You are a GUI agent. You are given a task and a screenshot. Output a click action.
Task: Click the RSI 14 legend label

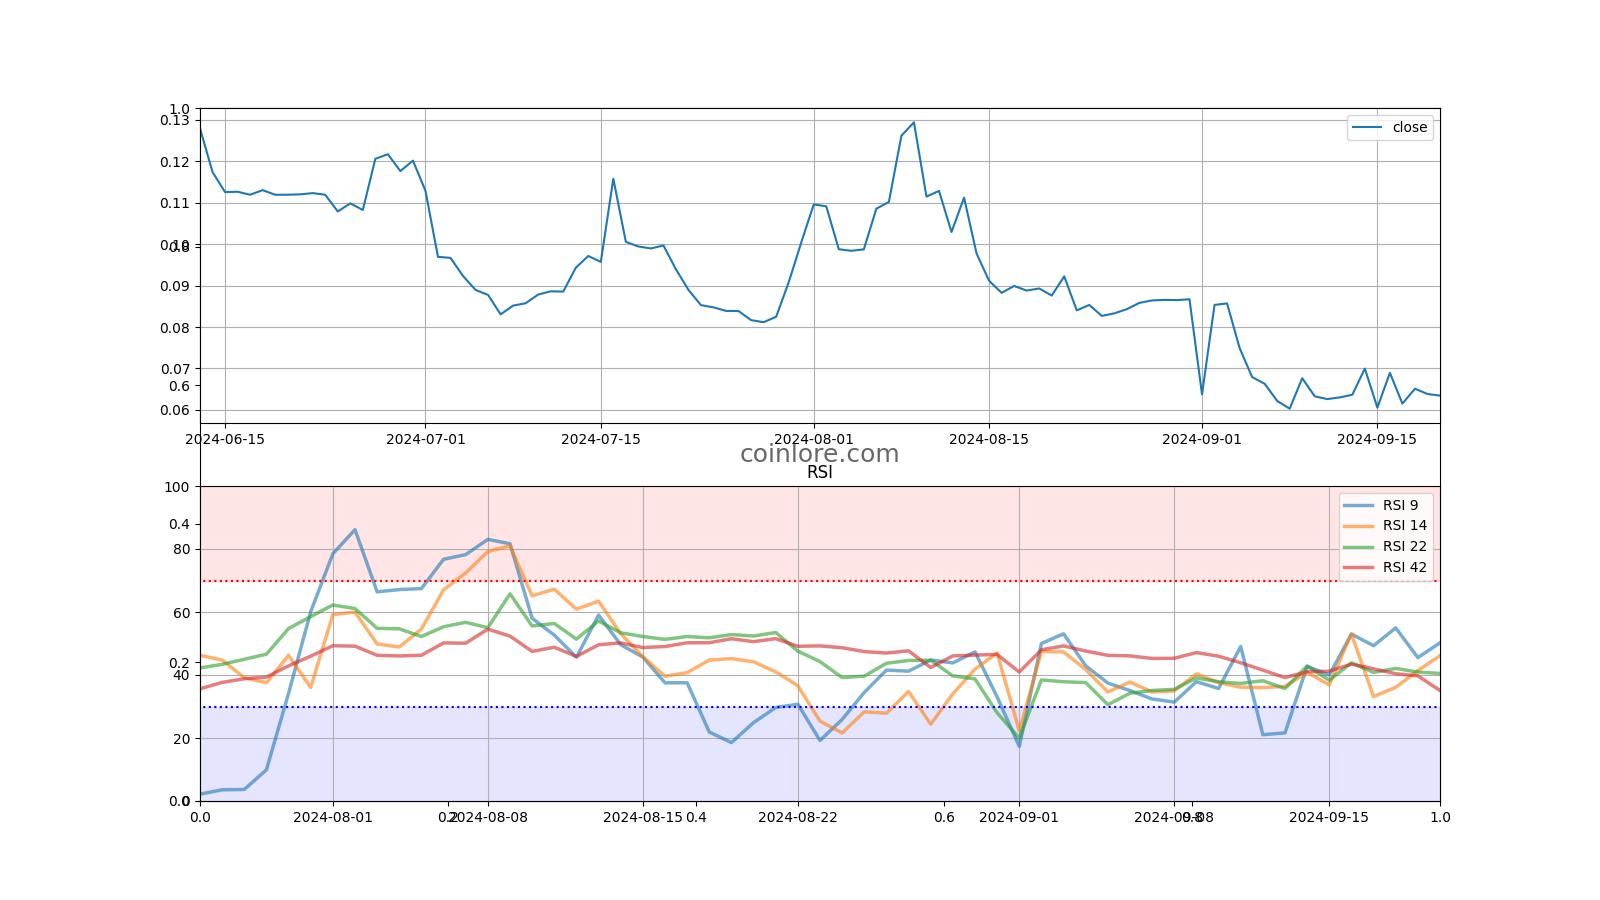coord(1405,526)
